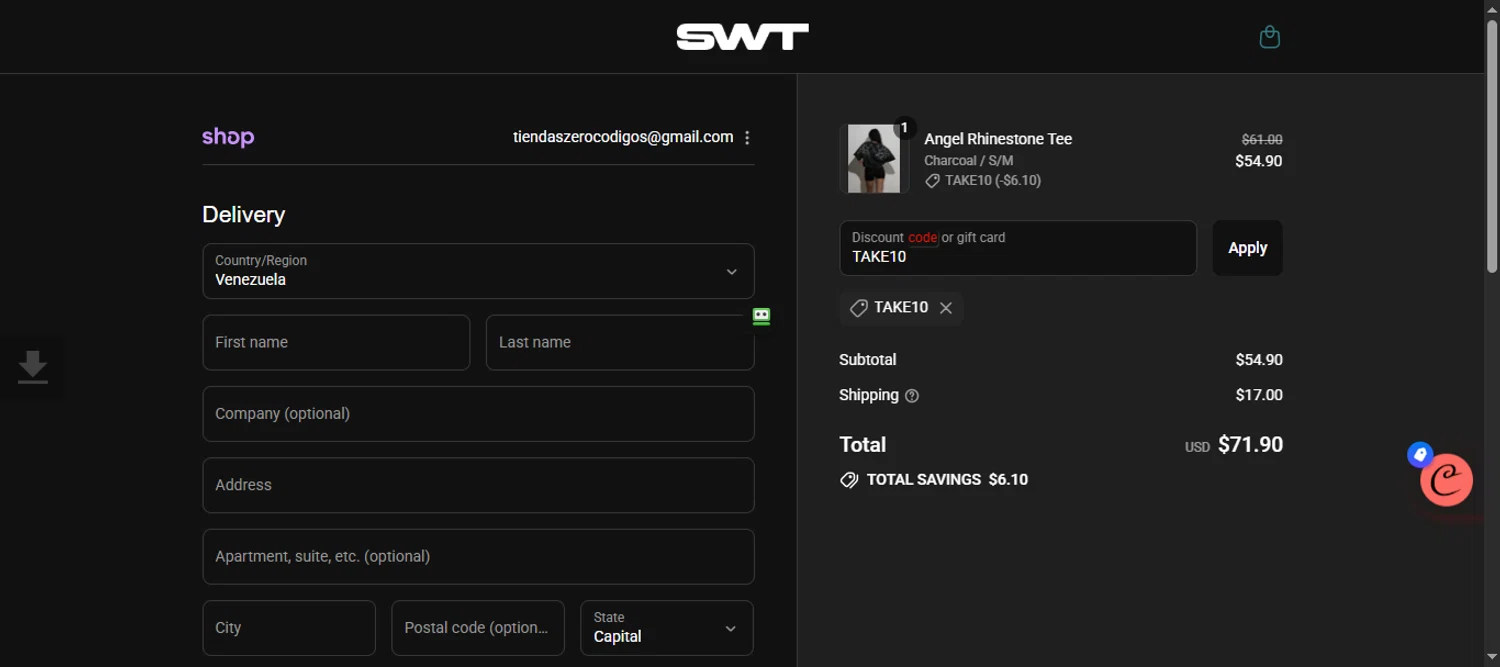Apply the discount code
The width and height of the screenshot is (1500, 667).
tap(1247, 248)
